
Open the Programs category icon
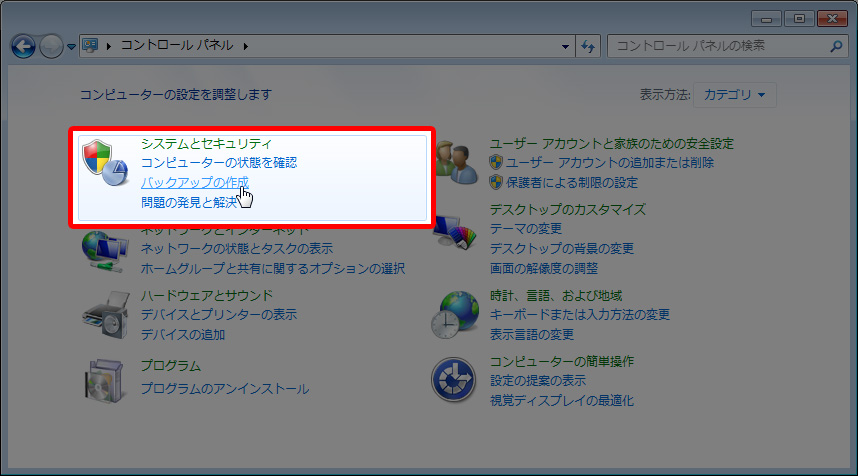[103, 378]
